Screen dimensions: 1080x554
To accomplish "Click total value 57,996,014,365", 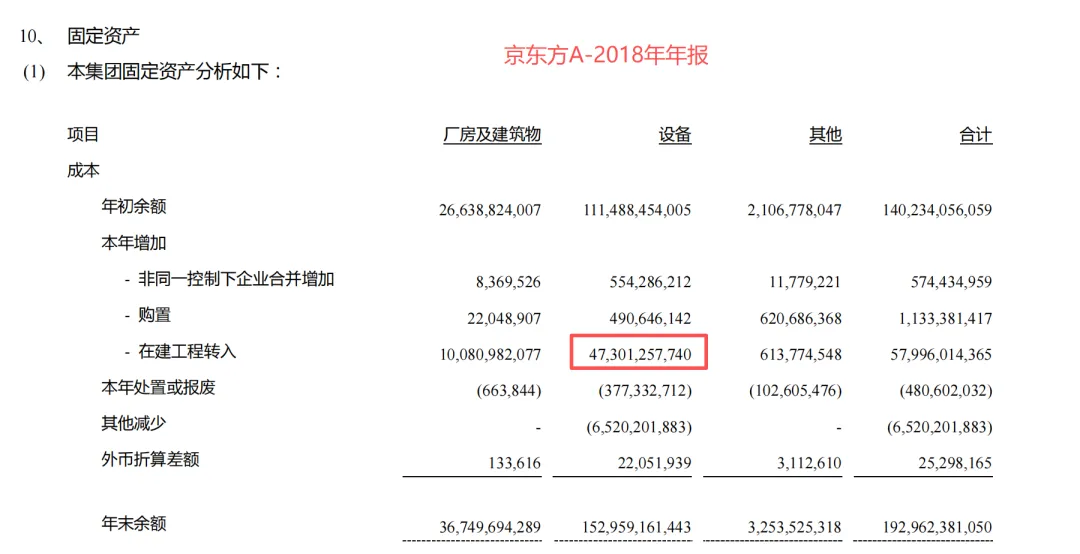I will [942, 354].
